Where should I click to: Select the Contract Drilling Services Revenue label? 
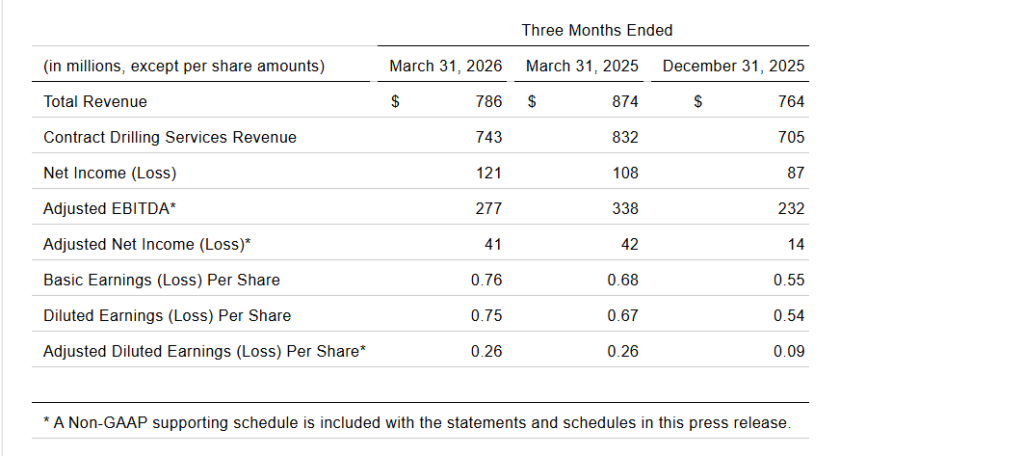pos(170,137)
